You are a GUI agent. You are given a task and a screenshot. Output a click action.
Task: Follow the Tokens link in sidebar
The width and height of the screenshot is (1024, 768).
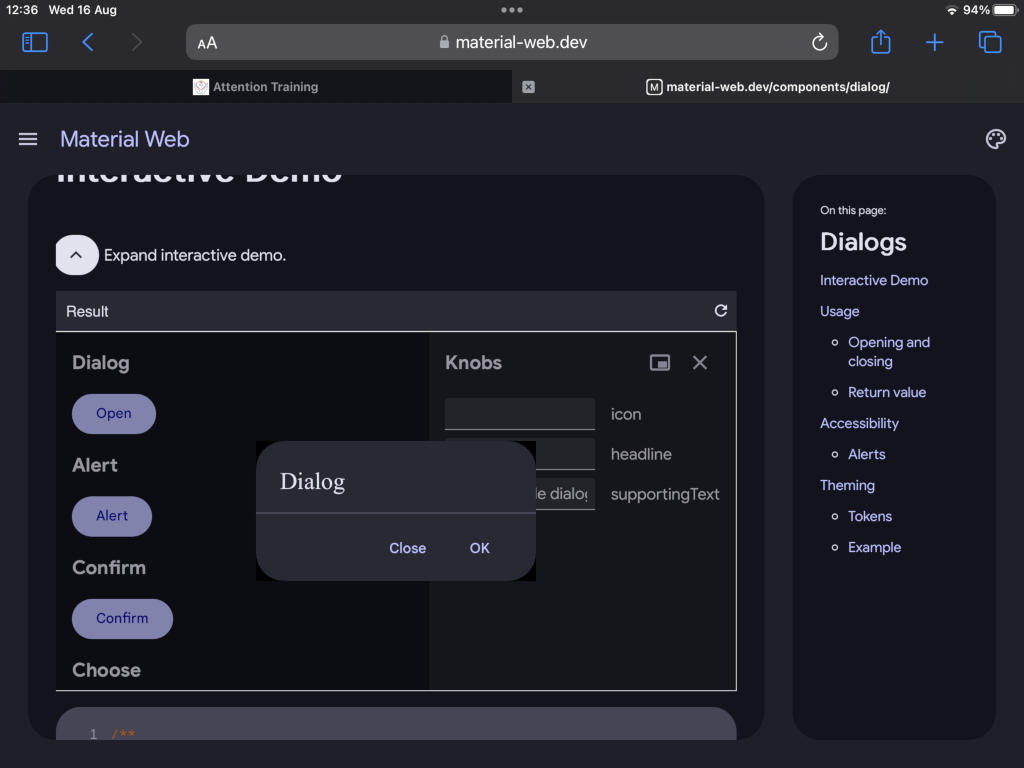click(870, 516)
